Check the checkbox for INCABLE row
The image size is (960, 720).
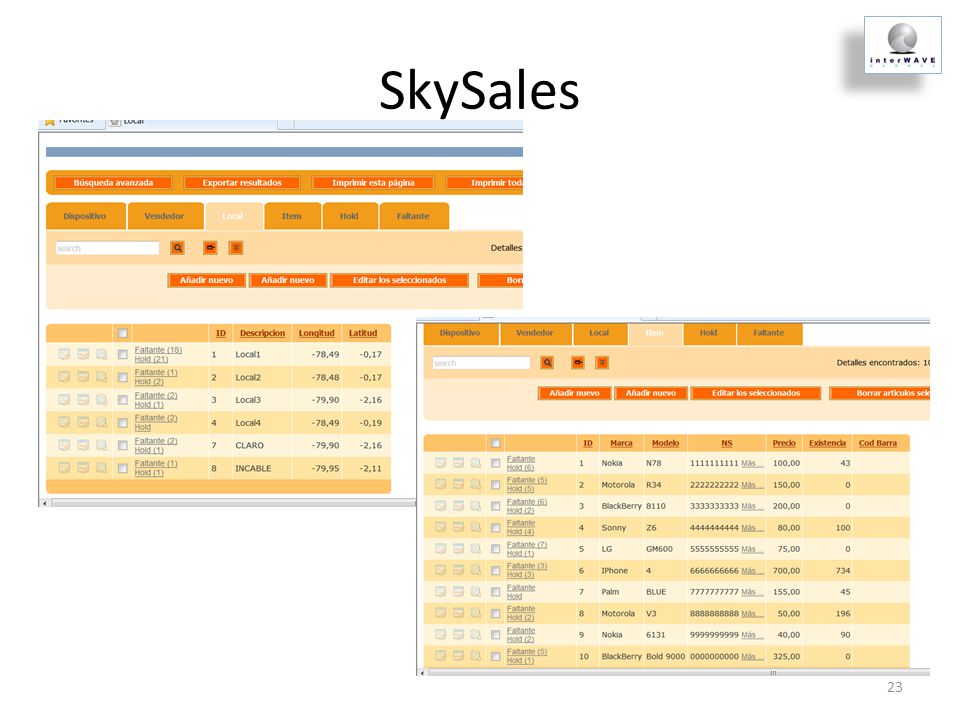click(122, 468)
